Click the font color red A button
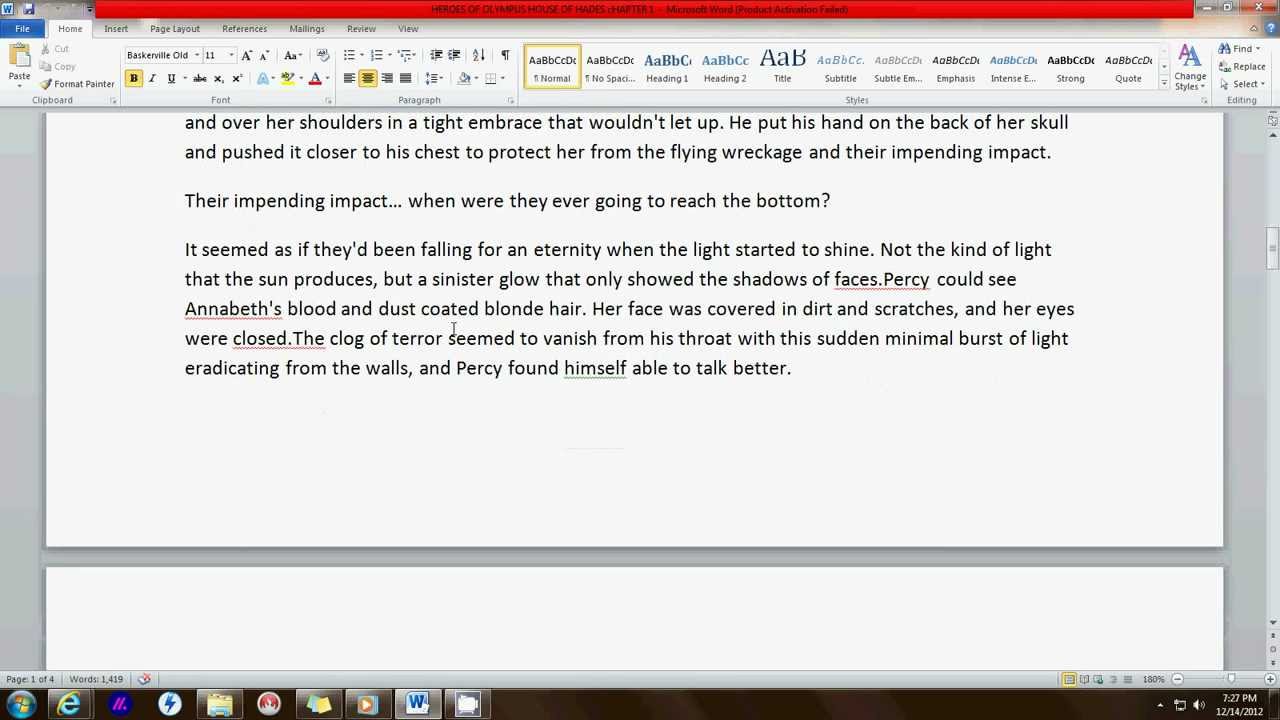 click(x=314, y=78)
